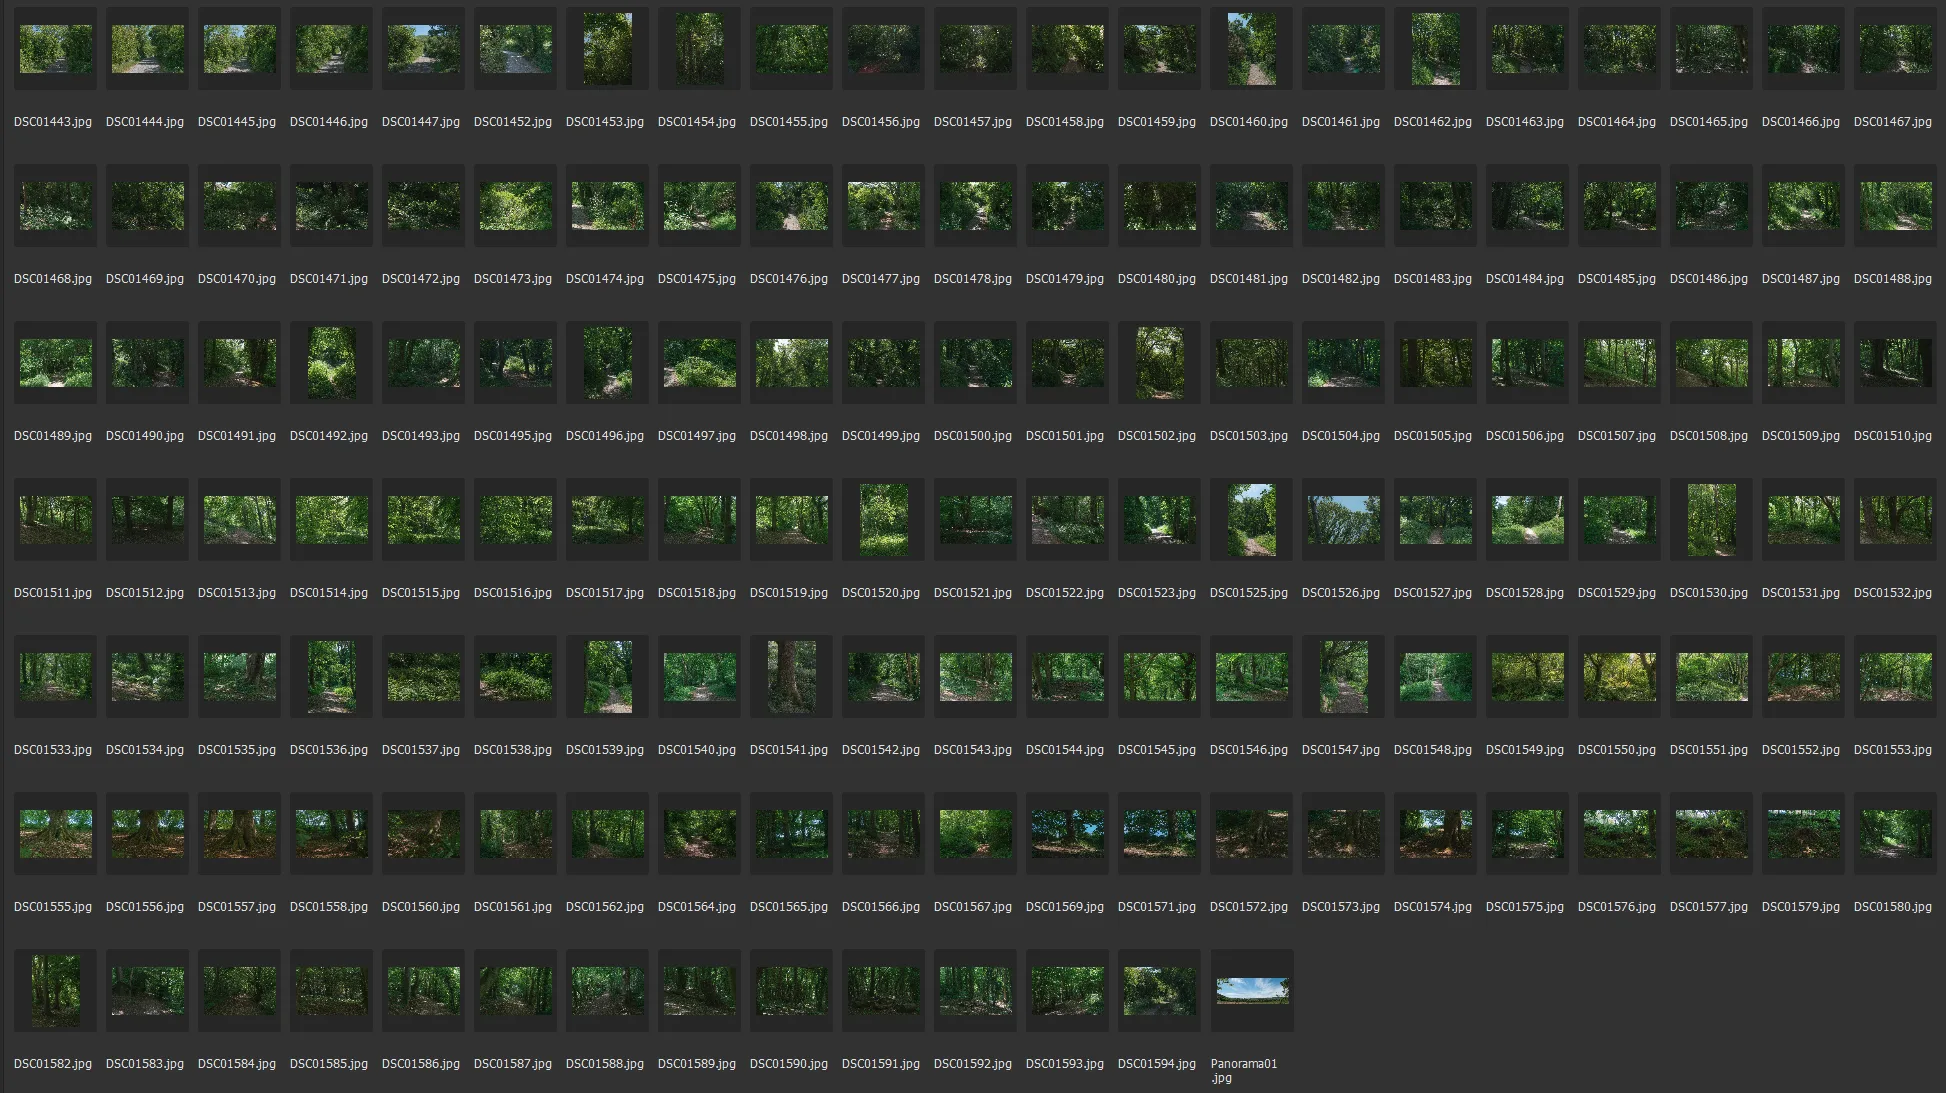This screenshot has width=1946, height=1093.
Task: Click the DSC01580.jpg thumbnail
Action: point(1895,834)
